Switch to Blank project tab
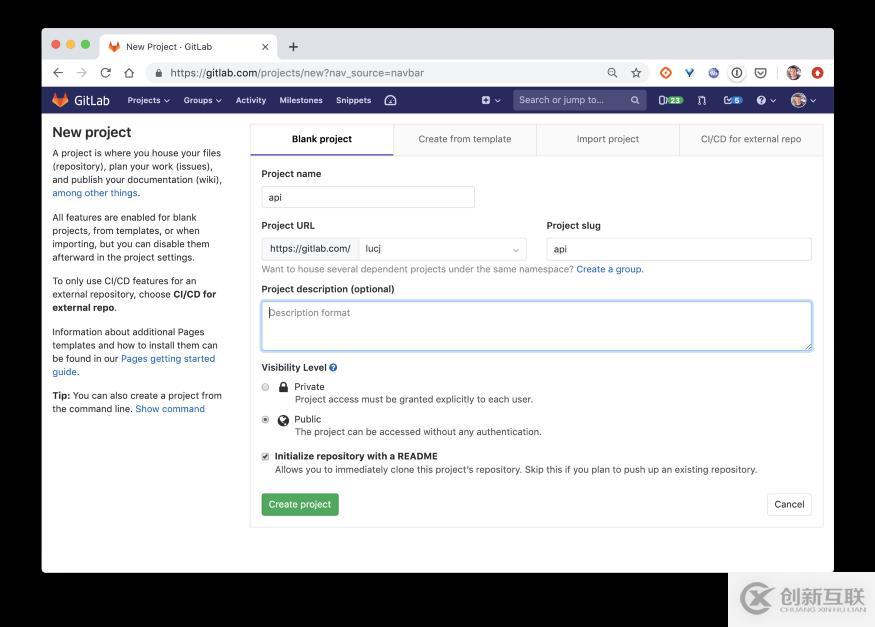Viewport: 875px width, 627px height. pyautogui.click(x=322, y=139)
